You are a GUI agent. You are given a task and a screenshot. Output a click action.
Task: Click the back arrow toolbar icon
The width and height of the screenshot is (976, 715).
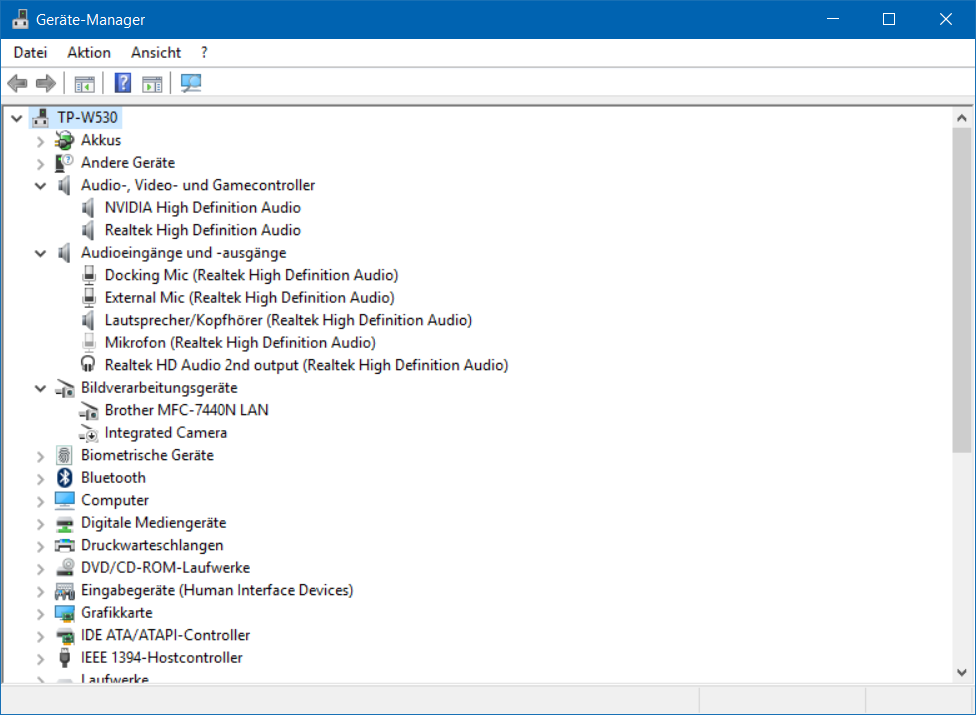pos(17,83)
